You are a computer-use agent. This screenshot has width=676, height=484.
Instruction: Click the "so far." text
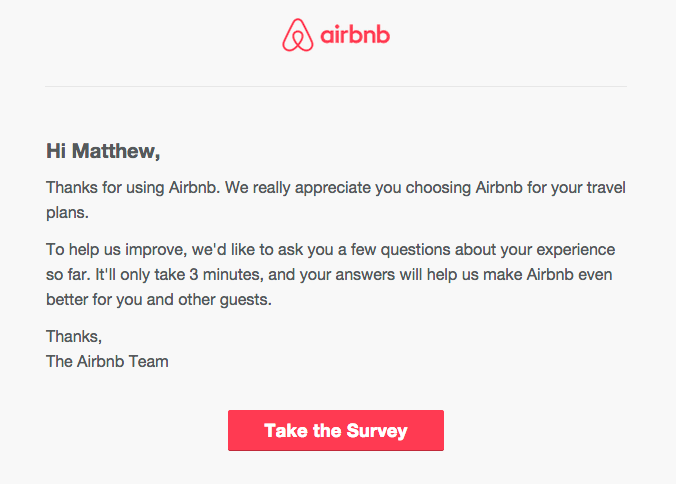68,275
